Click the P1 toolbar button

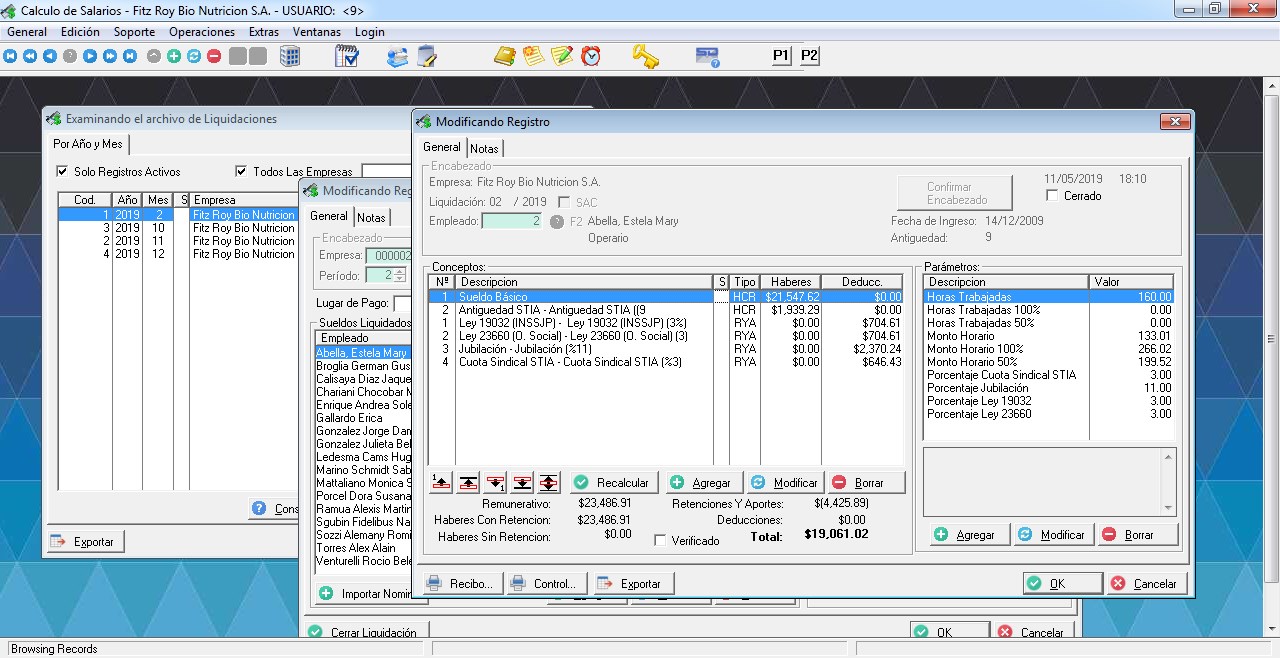781,56
